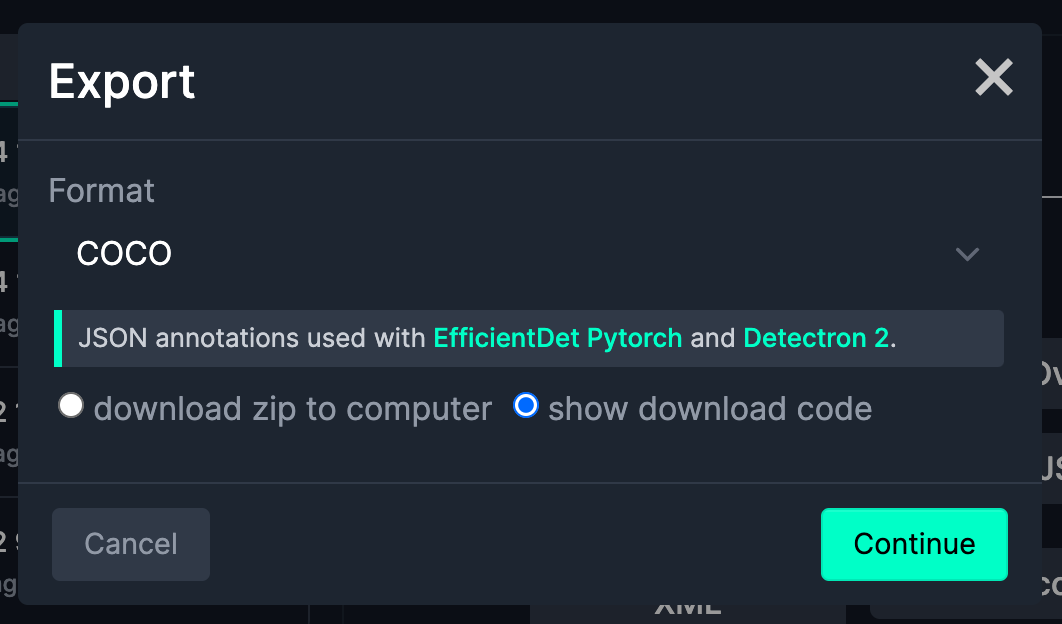Click the Format field label
1062x624 pixels.
pyautogui.click(x=101, y=190)
